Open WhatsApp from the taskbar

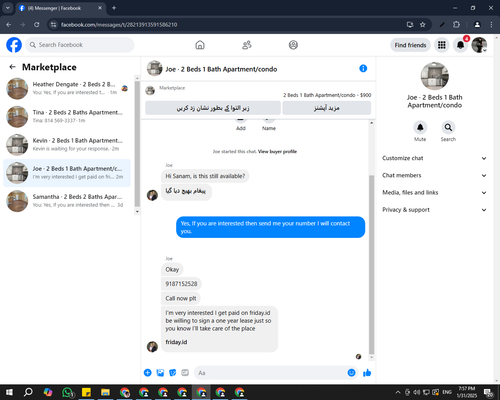[68, 392]
